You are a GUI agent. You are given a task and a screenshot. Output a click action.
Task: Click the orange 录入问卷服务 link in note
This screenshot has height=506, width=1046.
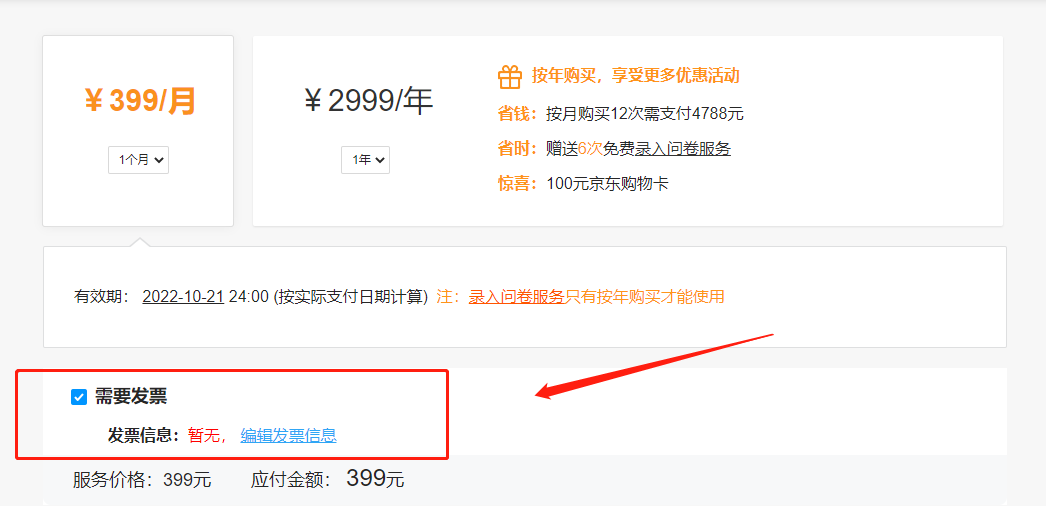(517, 297)
